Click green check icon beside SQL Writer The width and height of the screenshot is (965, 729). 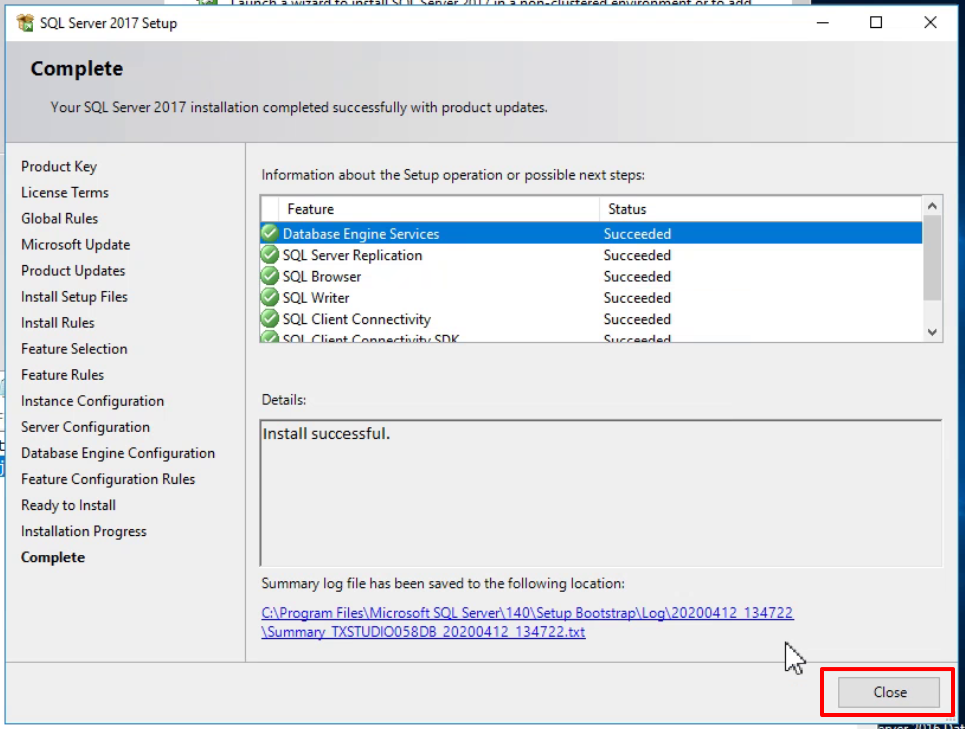270,297
